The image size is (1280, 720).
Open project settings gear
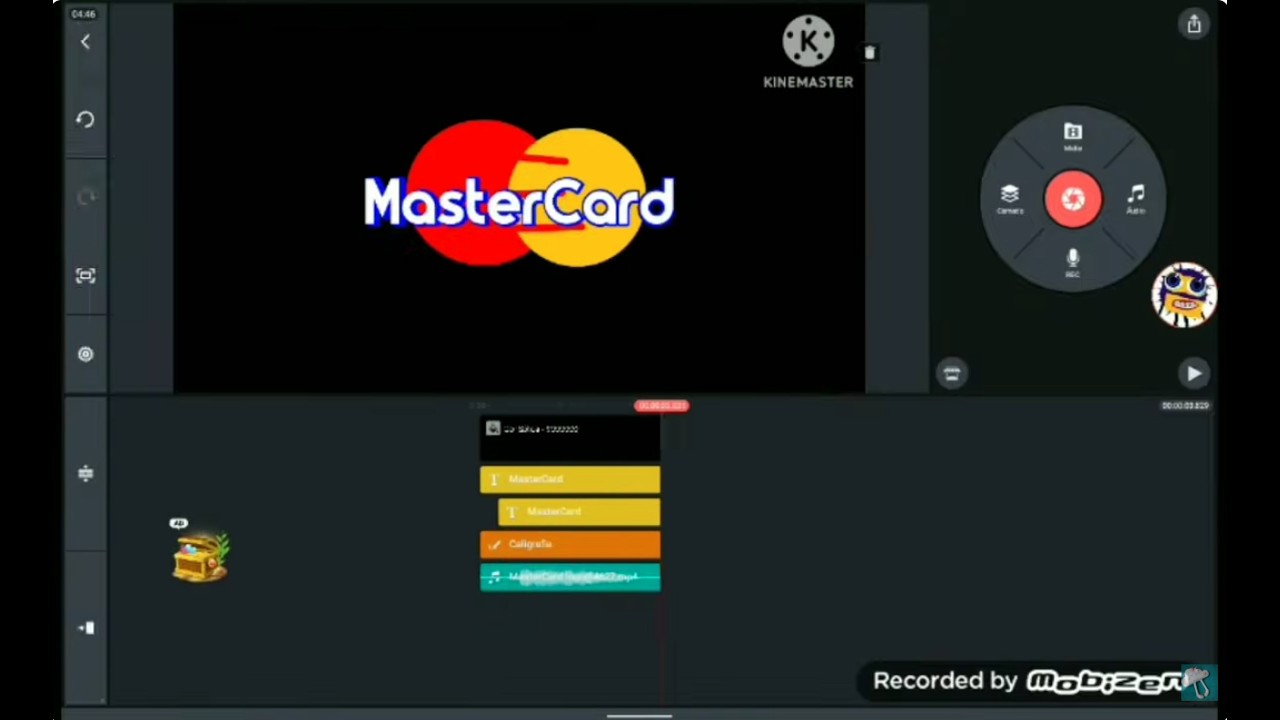click(85, 354)
